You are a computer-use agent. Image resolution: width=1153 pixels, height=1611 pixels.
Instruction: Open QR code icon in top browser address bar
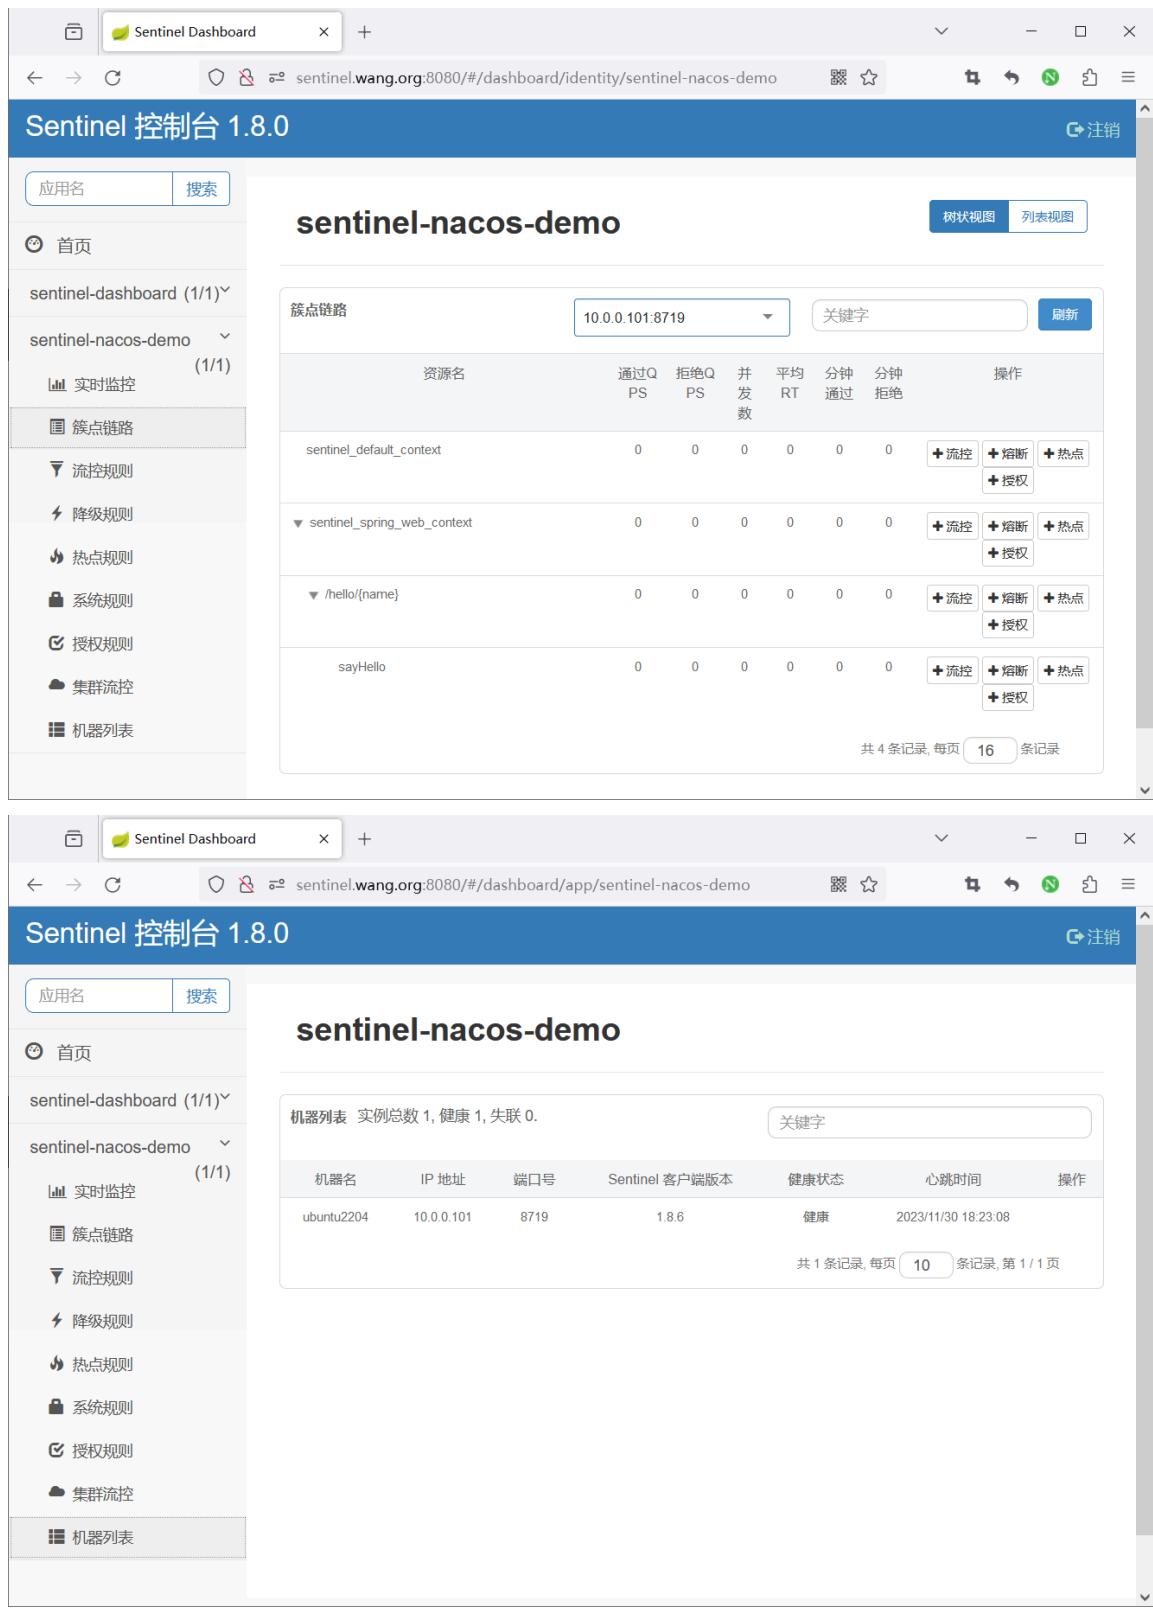839,78
